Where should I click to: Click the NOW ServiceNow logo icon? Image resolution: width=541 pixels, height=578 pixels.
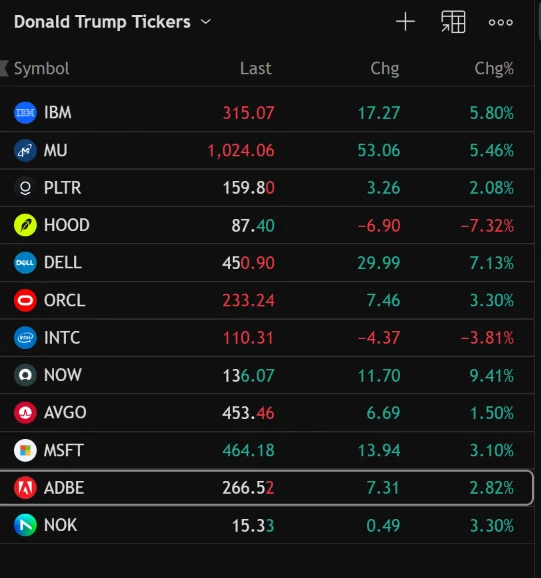tap(25, 375)
